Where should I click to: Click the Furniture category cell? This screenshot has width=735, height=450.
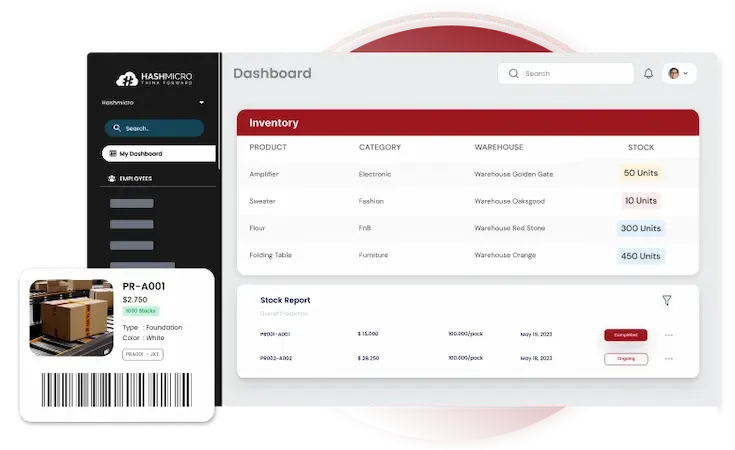[373, 255]
